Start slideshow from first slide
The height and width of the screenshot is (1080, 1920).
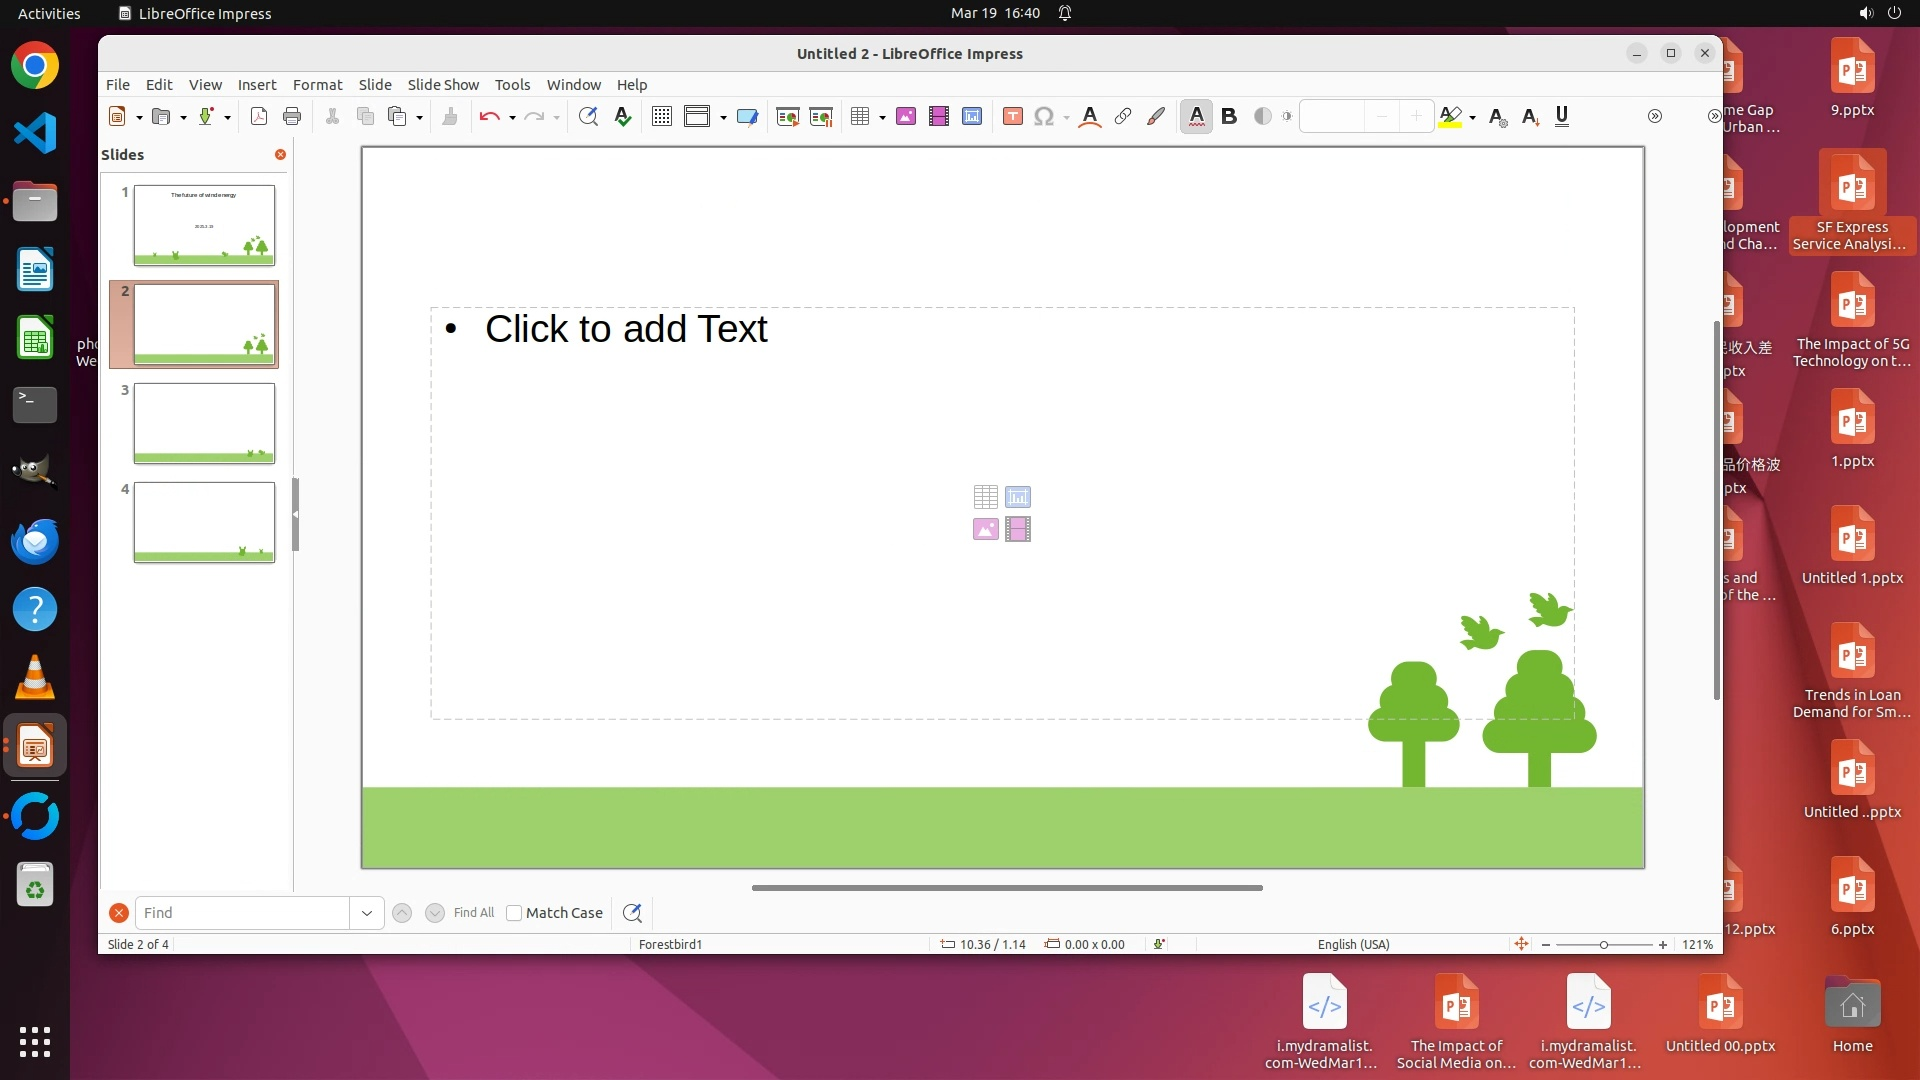click(787, 117)
